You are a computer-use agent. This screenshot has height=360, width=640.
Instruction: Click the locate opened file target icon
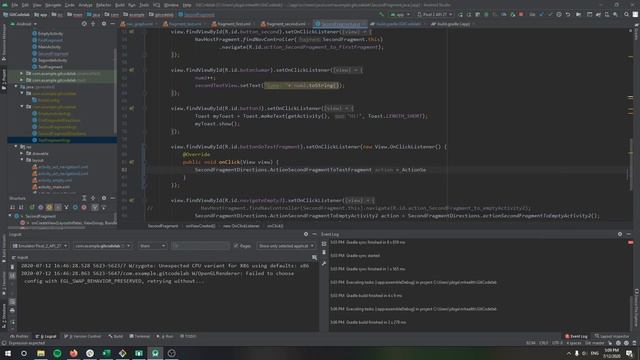[84, 24]
